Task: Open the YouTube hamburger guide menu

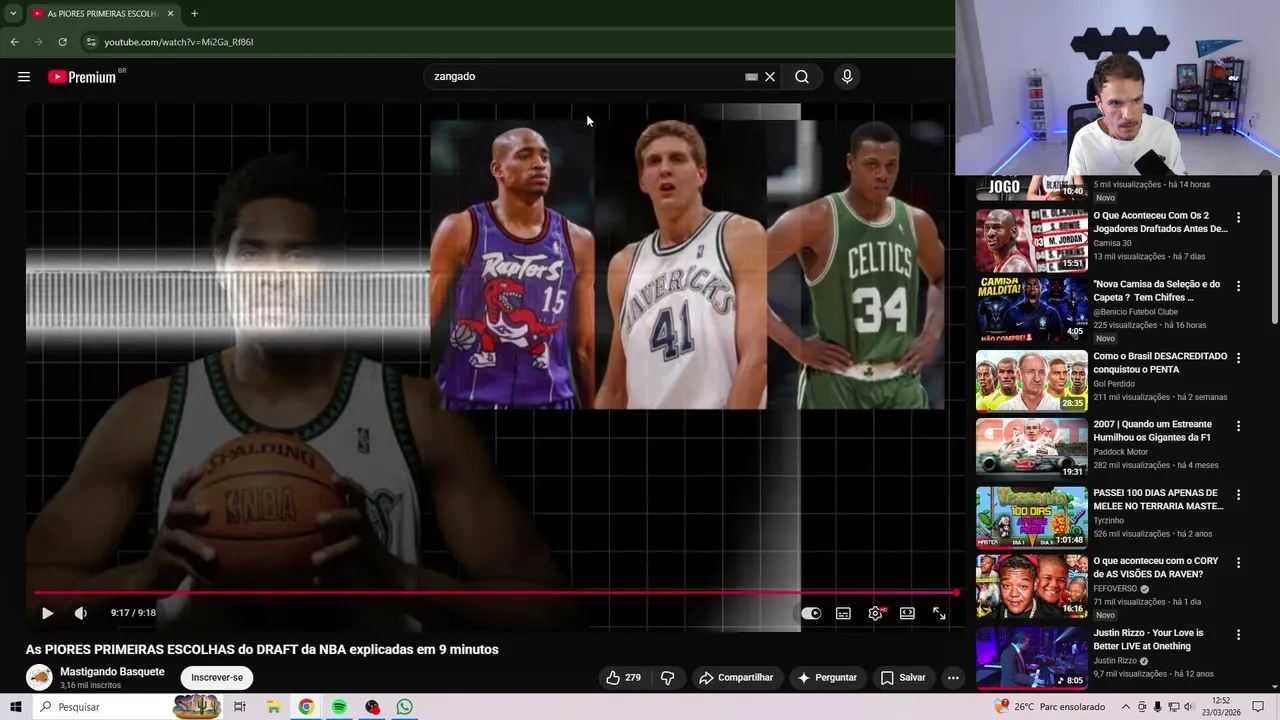Action: pos(24,77)
